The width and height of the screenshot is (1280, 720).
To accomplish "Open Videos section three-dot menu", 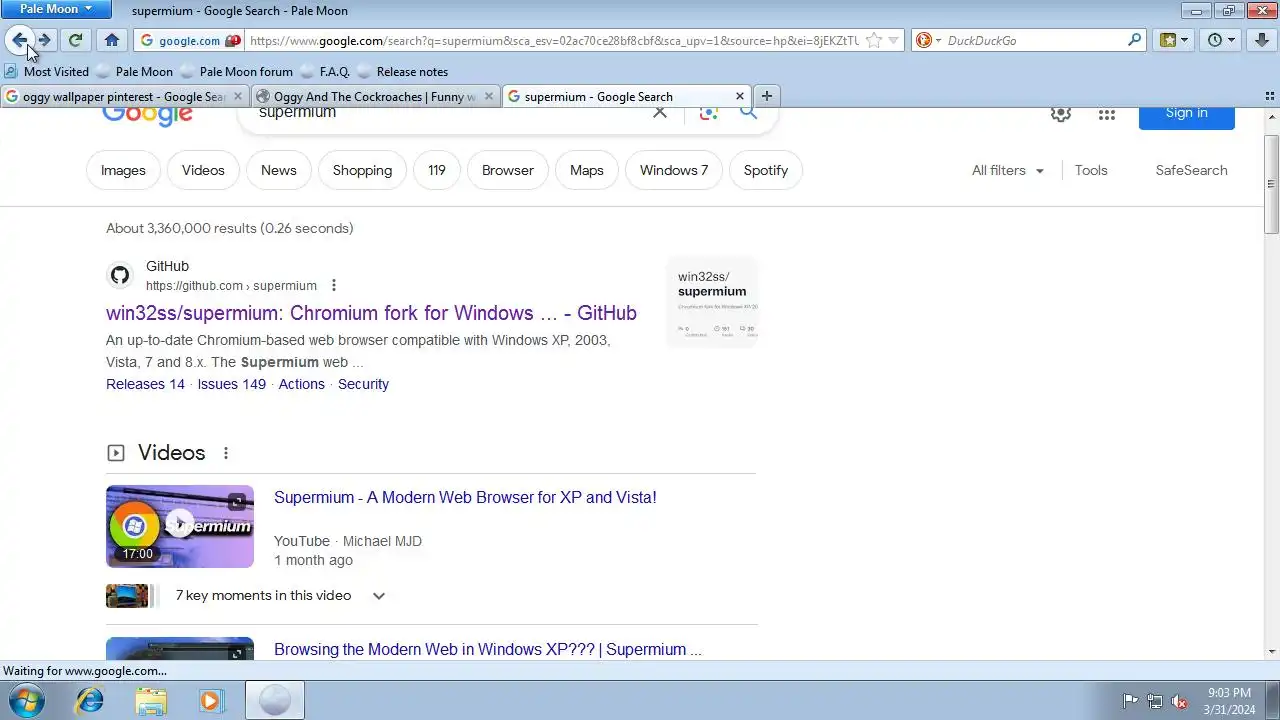I will tap(226, 454).
